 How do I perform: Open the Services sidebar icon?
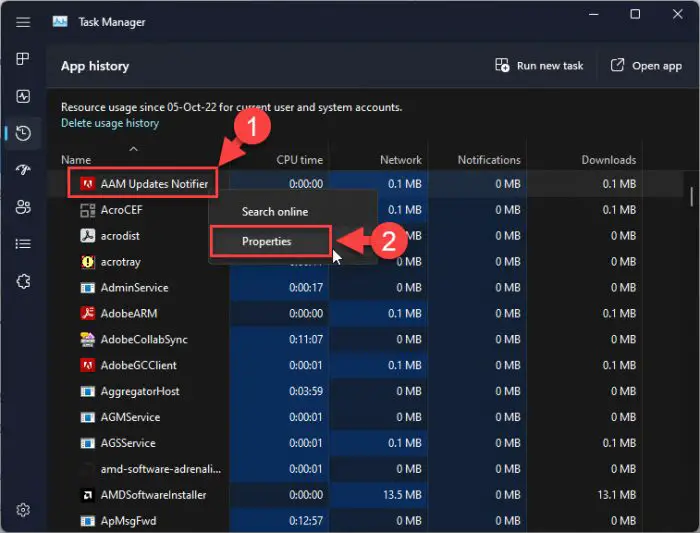[x=23, y=281]
